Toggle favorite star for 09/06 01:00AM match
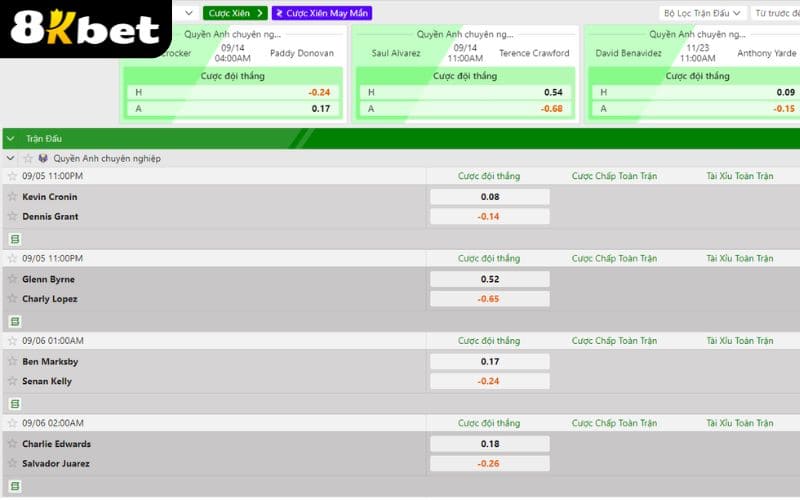The image size is (800, 500). coord(13,340)
